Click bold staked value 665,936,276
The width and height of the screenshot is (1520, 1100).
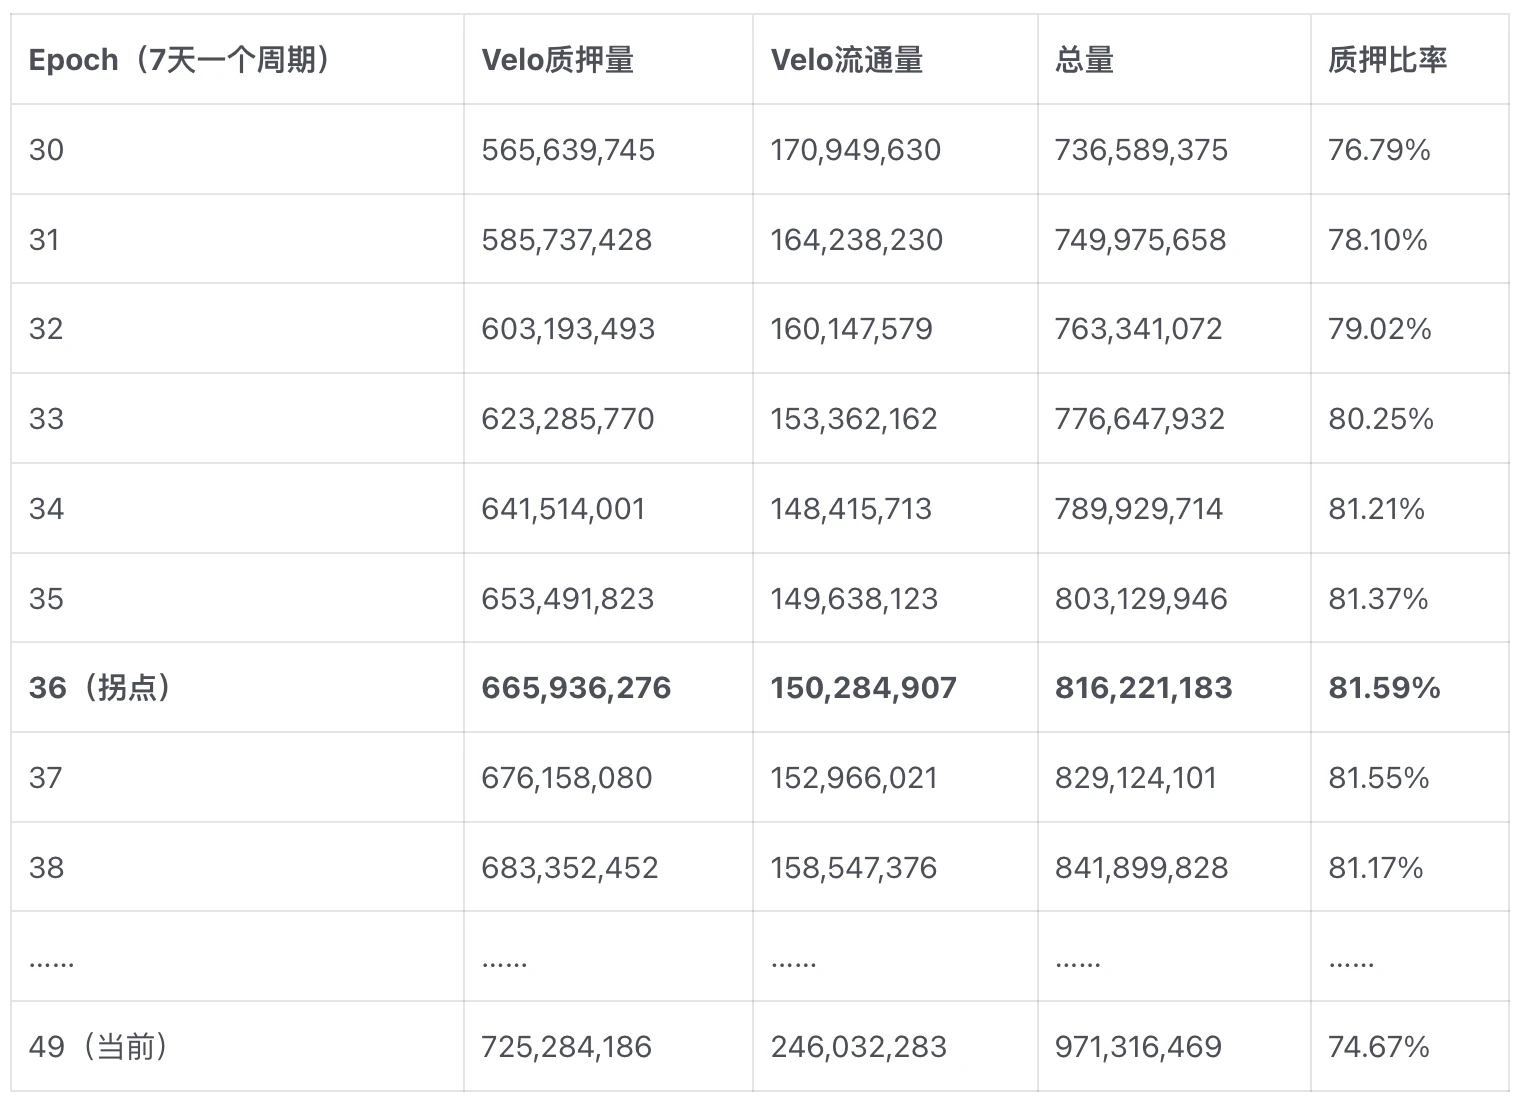[x=576, y=688]
